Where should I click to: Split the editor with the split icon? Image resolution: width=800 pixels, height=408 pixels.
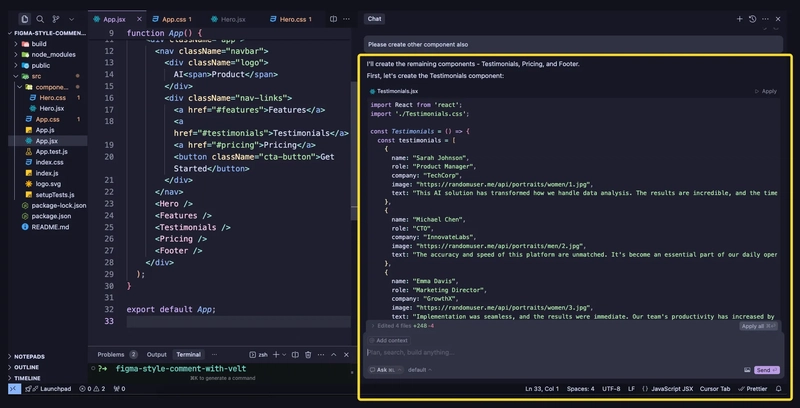click(333, 19)
